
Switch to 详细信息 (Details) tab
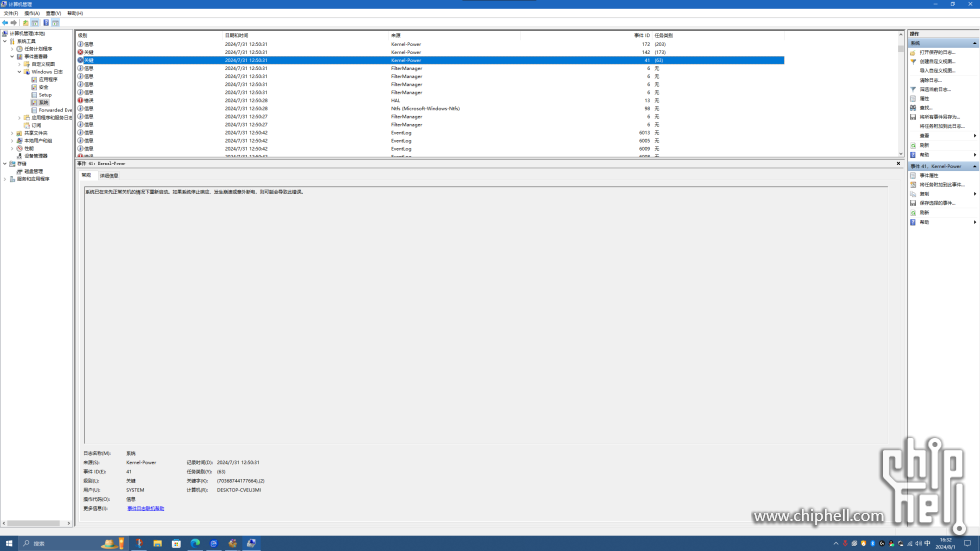click(109, 176)
